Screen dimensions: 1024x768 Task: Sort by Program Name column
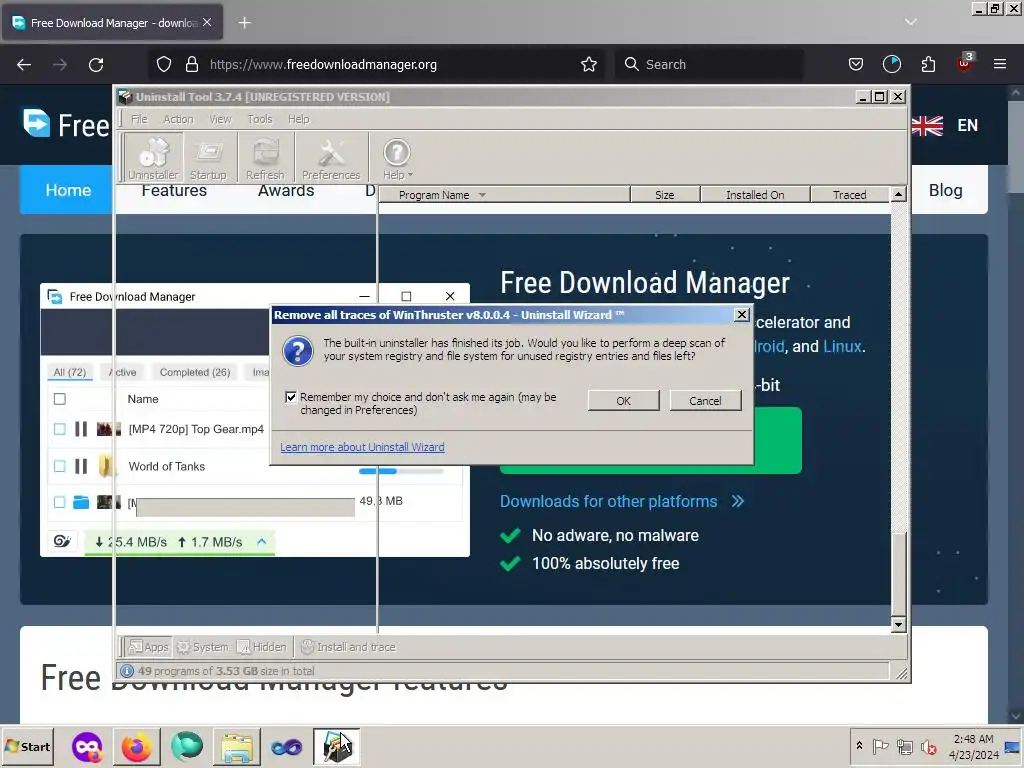pos(504,195)
